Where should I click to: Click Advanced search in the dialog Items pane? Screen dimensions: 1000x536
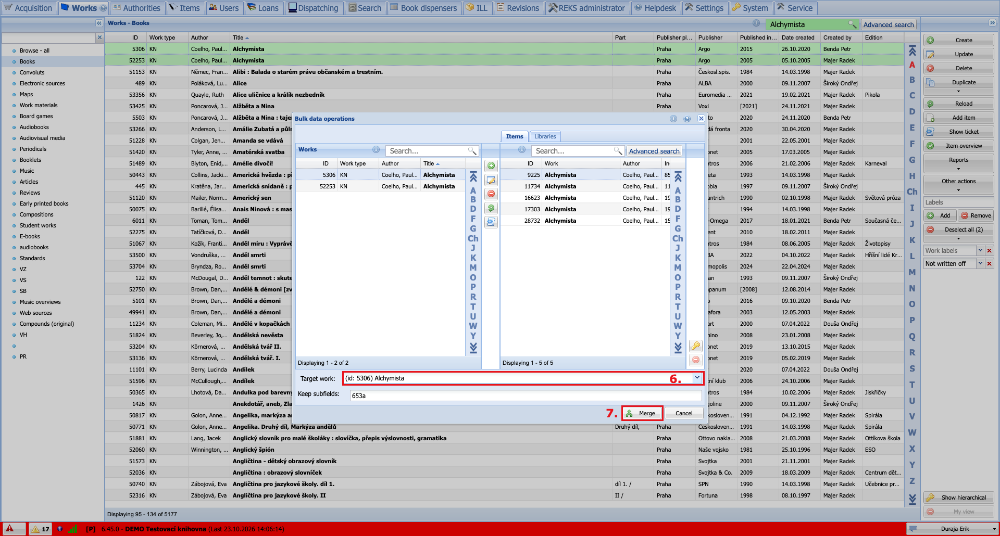pos(654,151)
